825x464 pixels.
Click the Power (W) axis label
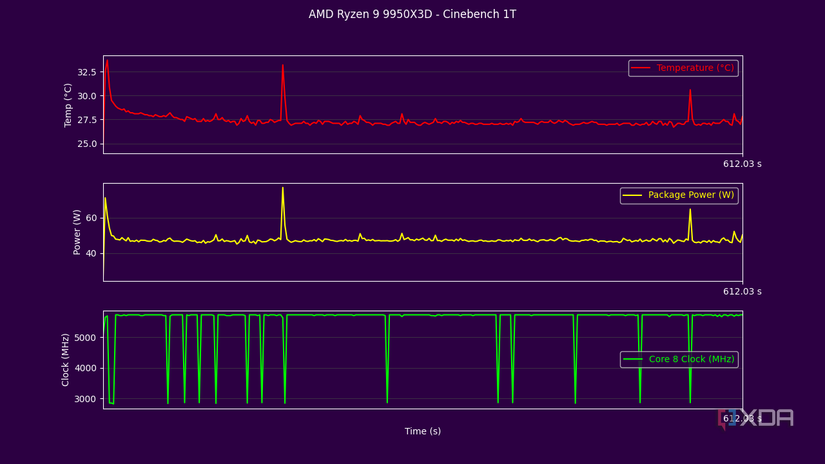[x=77, y=232]
